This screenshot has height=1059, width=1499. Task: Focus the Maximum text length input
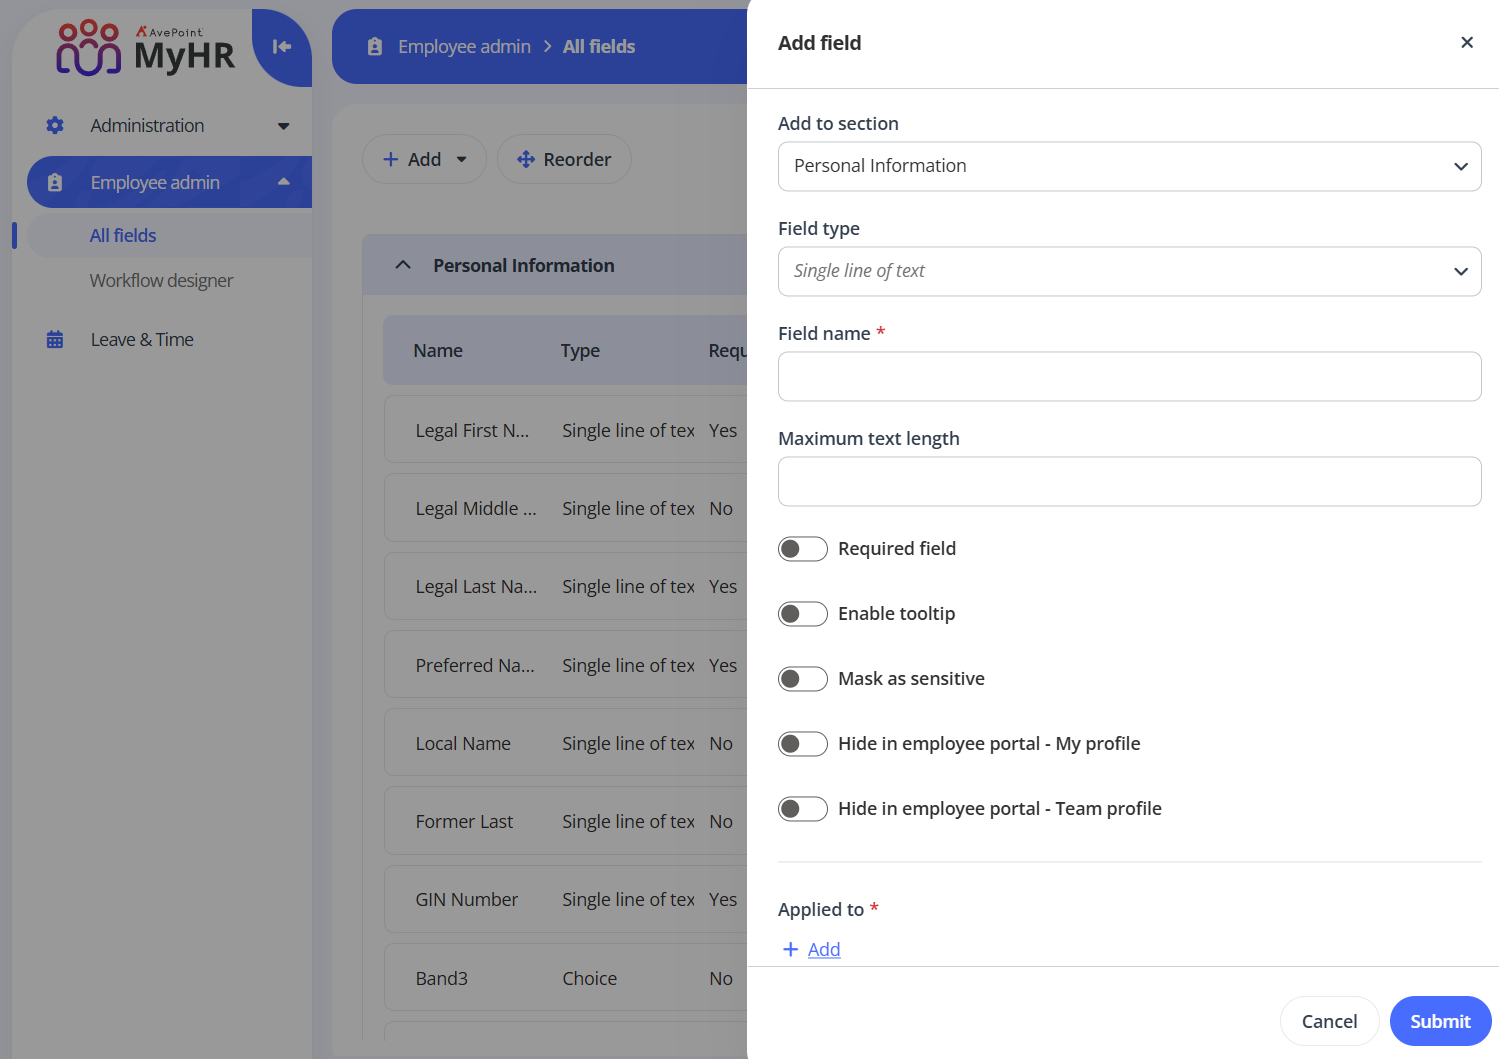pyautogui.click(x=1129, y=481)
